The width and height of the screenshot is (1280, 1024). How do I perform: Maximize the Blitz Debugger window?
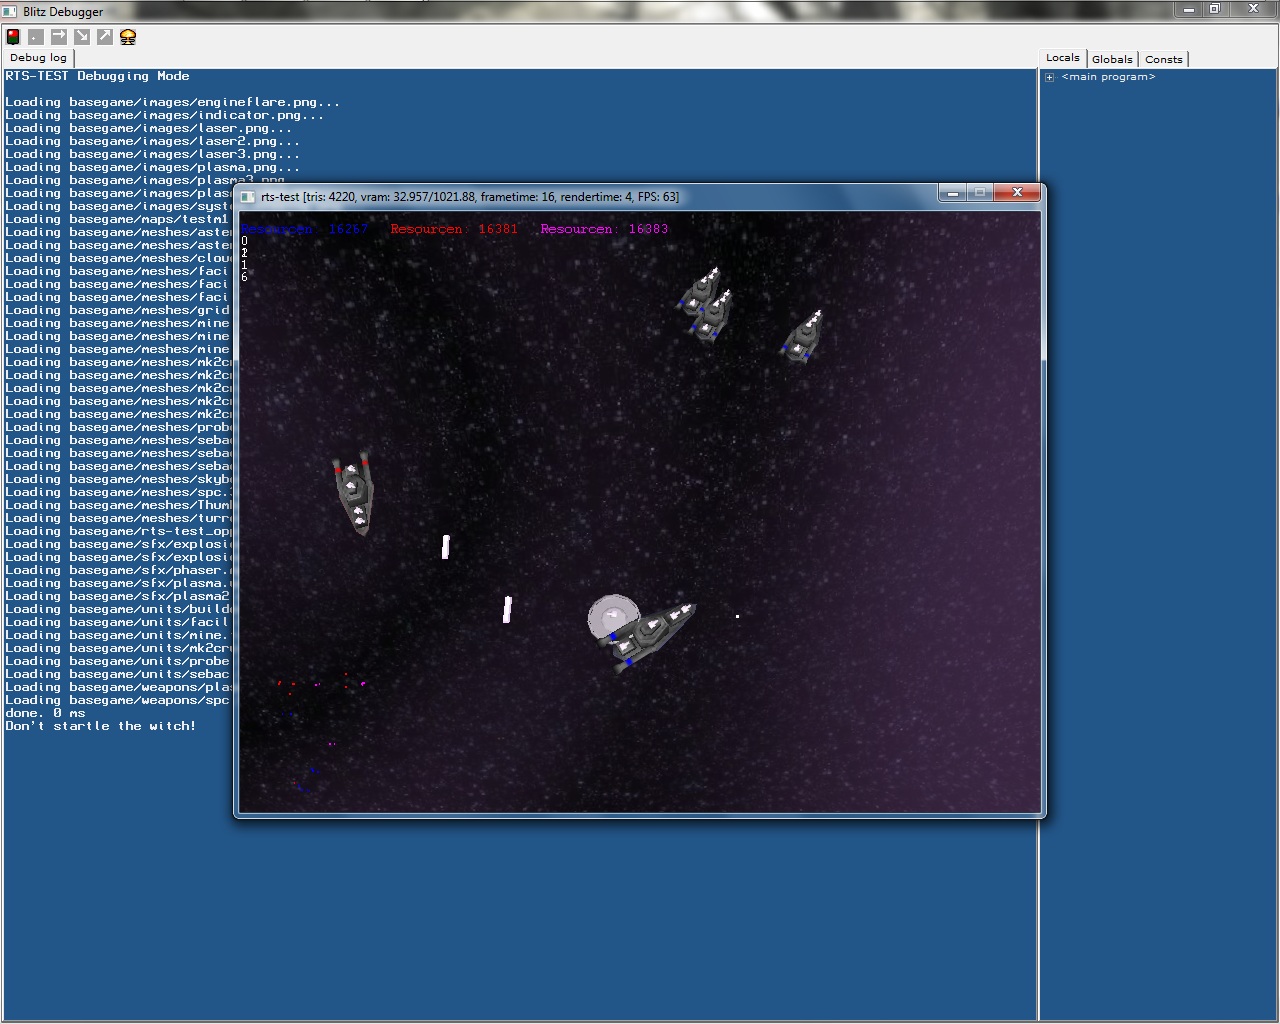(1214, 9)
